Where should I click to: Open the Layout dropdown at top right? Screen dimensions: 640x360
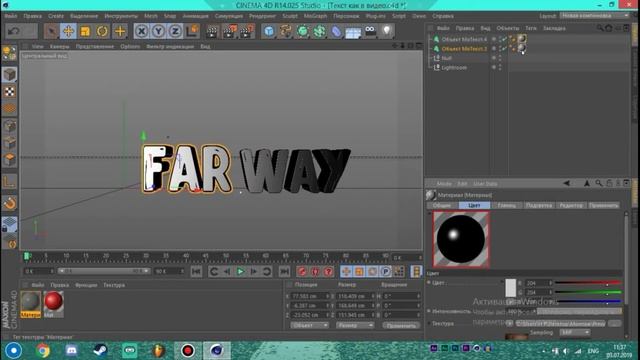coord(595,16)
